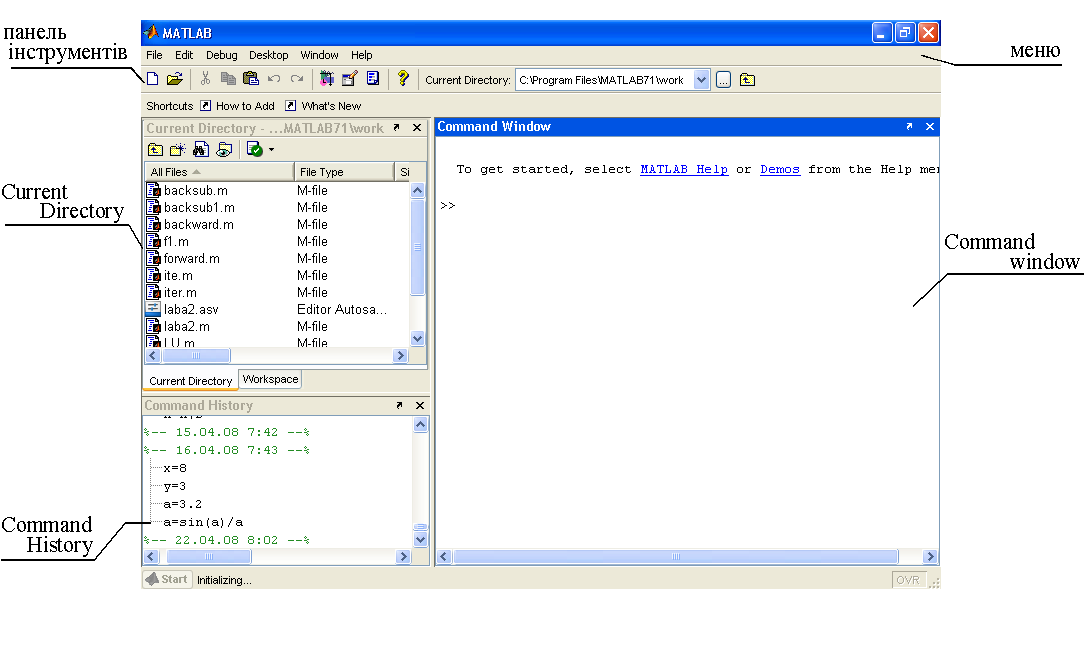This screenshot has width=1088, height=664.
Task: Click the Cut scissors icon
Action: pos(205,79)
